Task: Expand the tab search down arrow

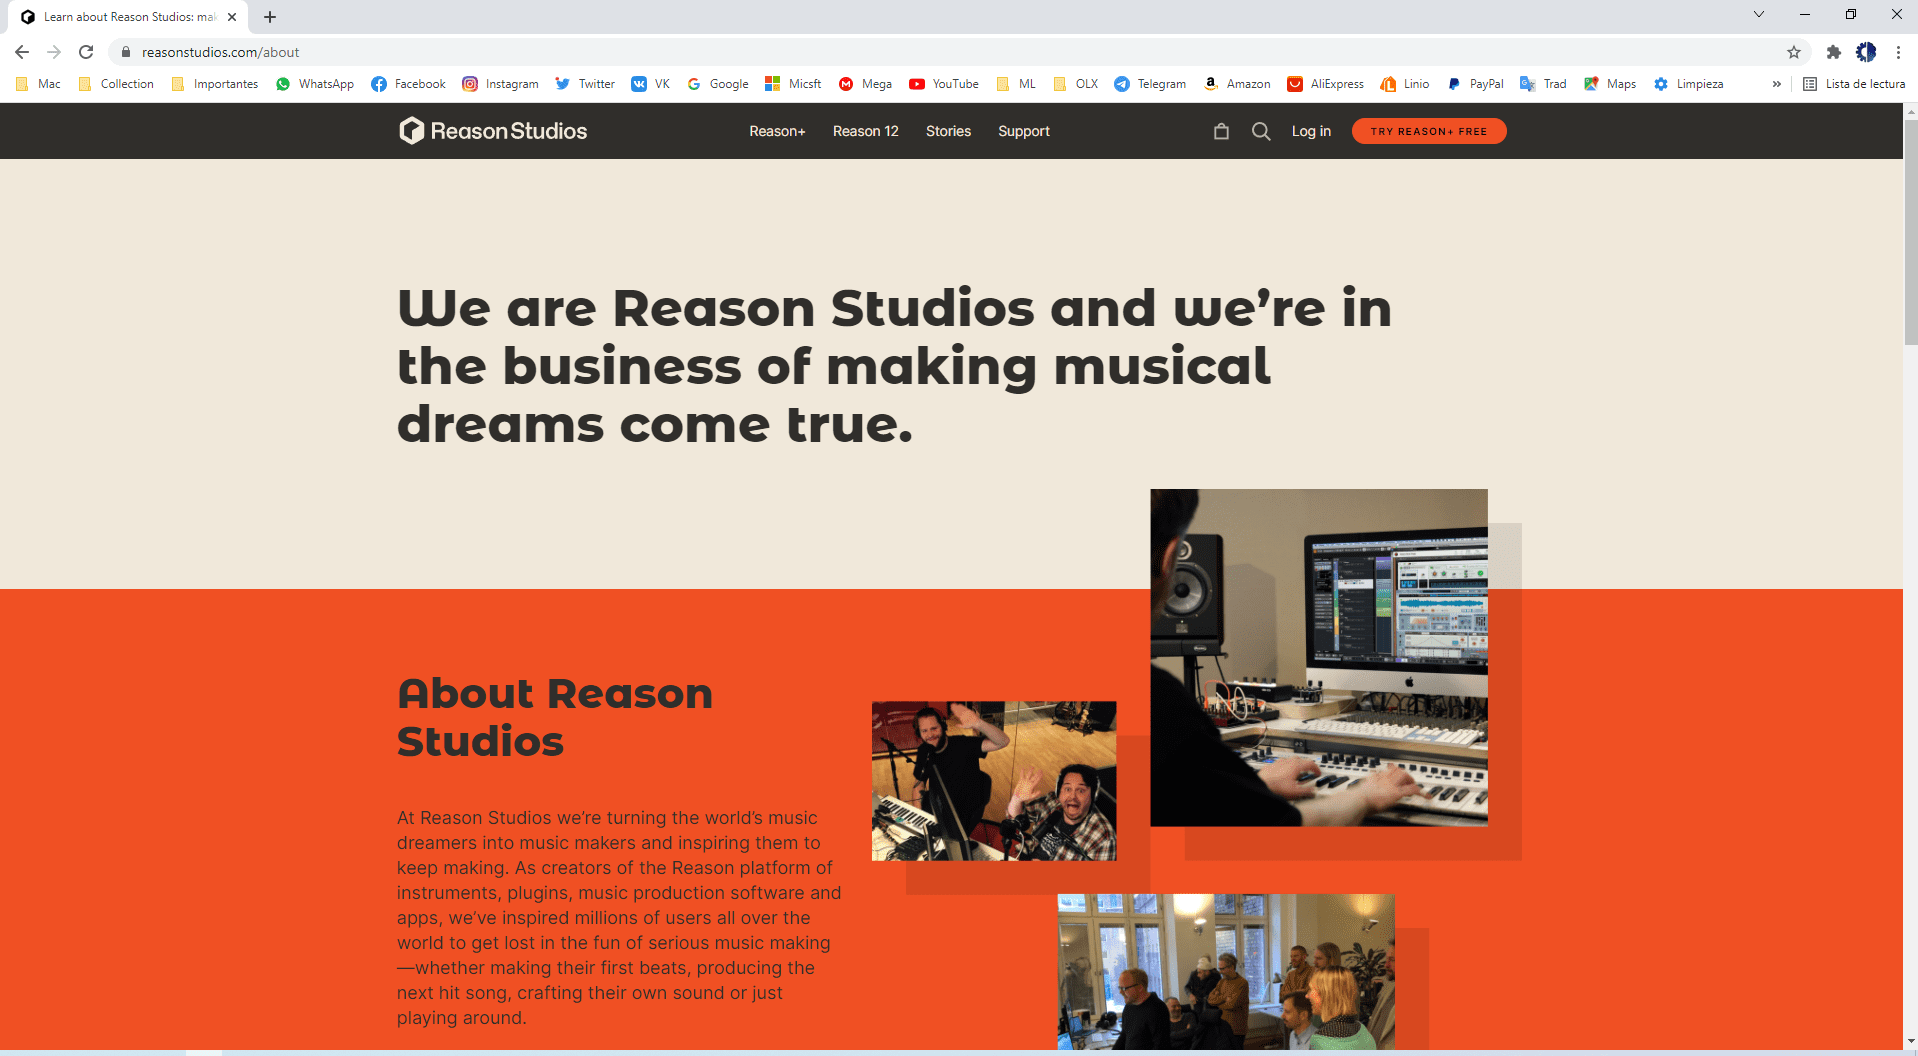Action: click(x=1758, y=14)
